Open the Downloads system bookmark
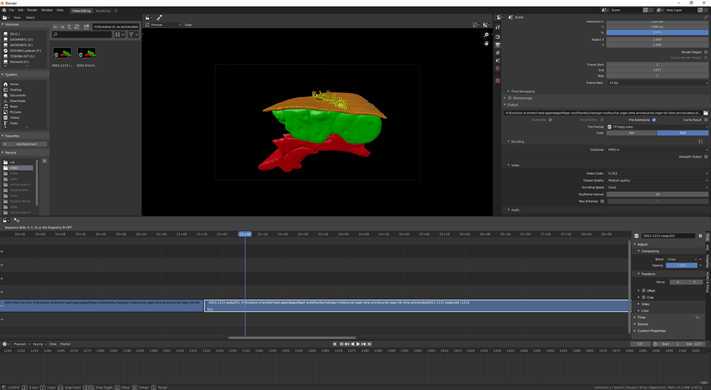The image size is (711, 390). click(17, 101)
